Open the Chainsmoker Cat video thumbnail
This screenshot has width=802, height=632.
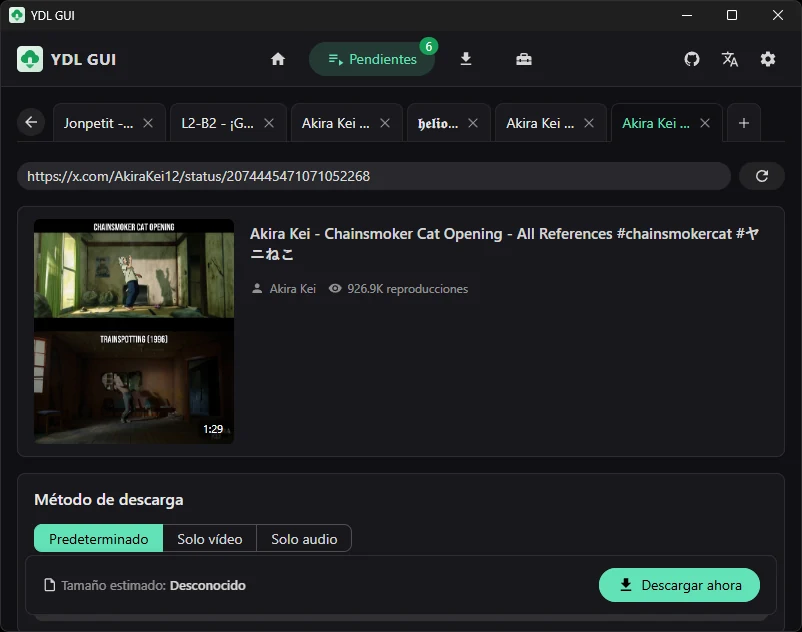[134, 331]
